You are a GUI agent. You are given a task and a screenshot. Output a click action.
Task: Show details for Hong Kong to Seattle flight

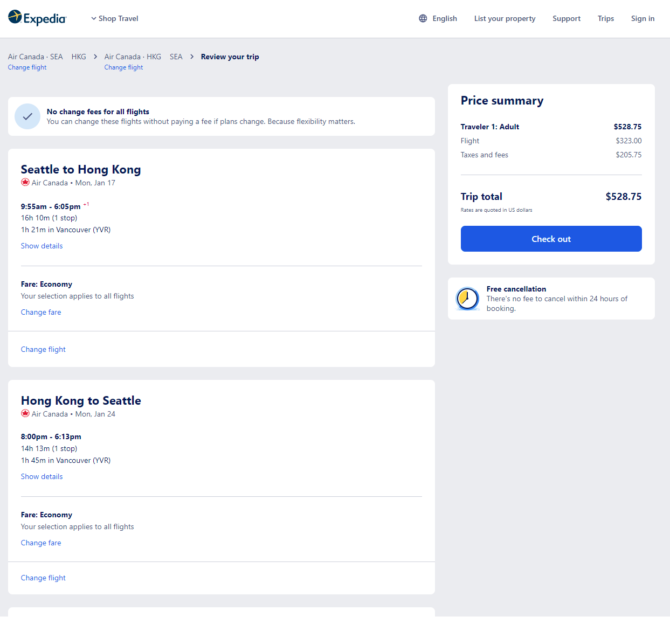pos(41,476)
